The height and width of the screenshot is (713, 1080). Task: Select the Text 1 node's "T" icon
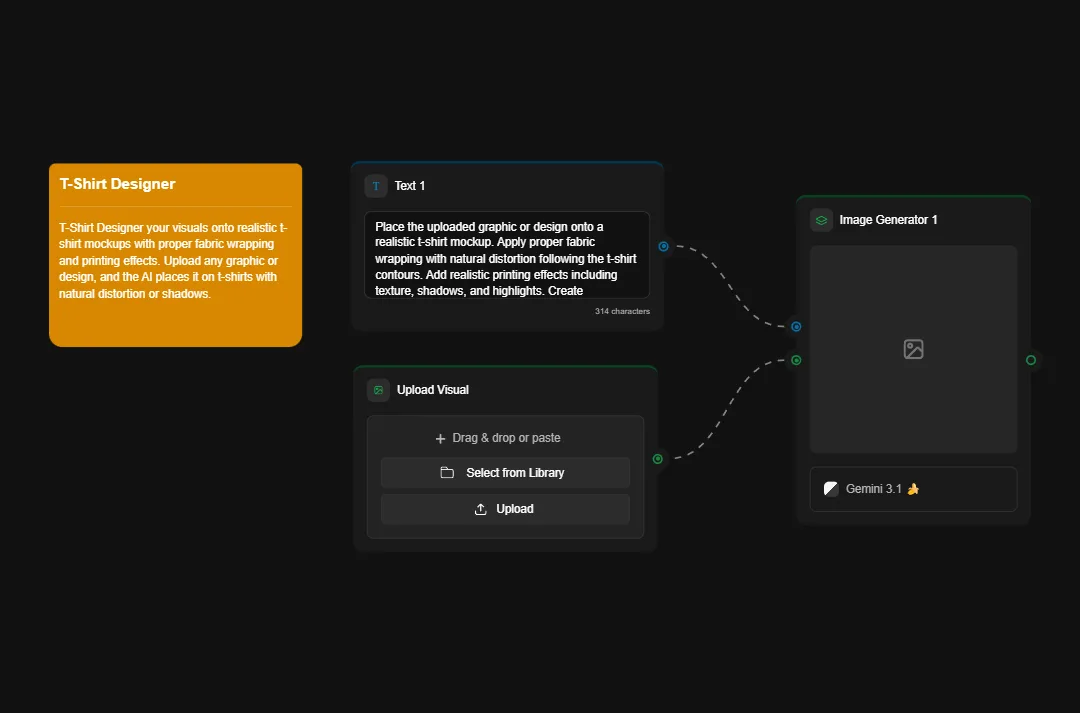point(375,186)
